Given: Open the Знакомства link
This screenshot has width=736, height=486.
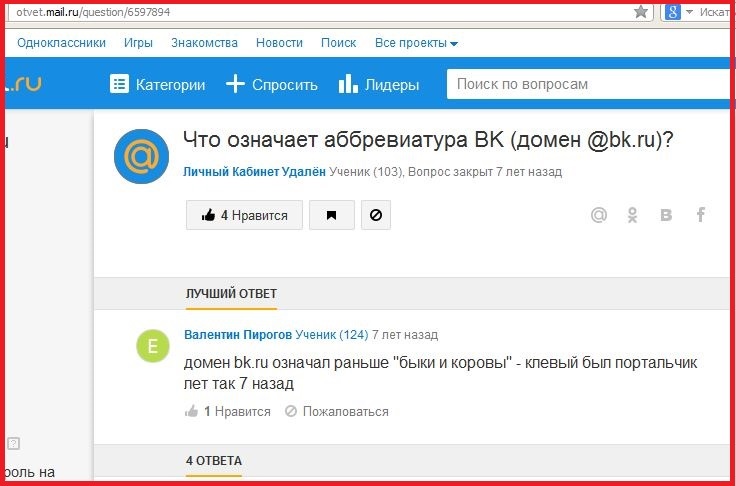Looking at the screenshot, I should 204,43.
